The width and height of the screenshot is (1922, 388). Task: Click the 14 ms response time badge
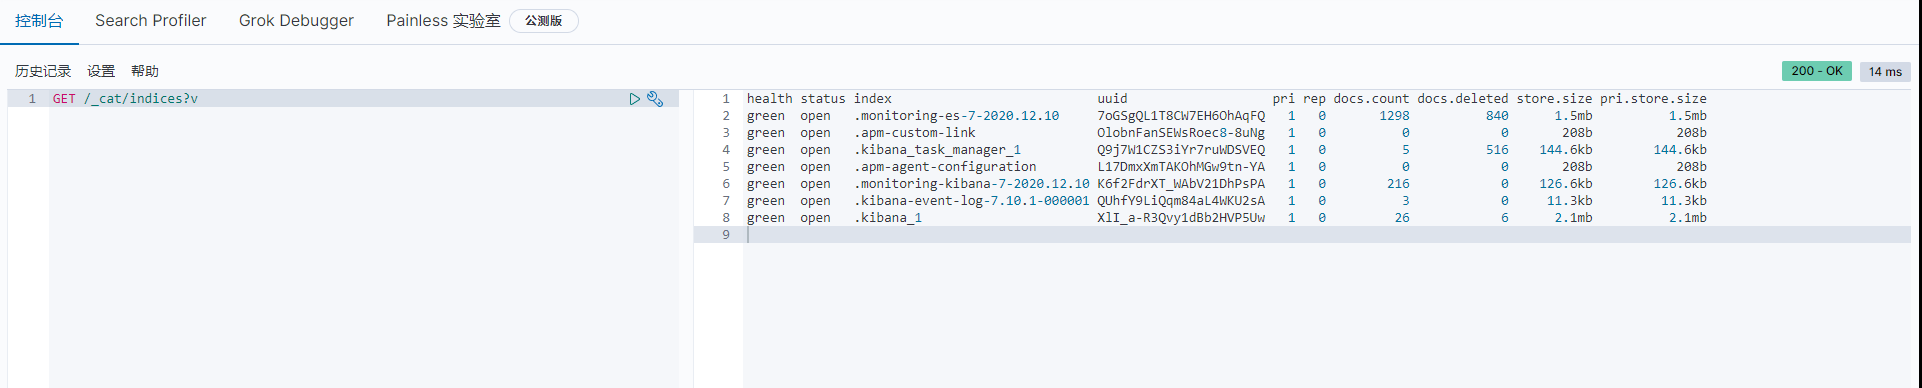pos(1885,71)
